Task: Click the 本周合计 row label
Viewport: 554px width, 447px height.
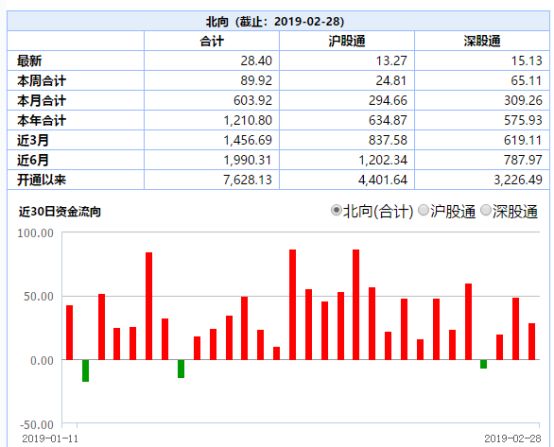Action: pyautogui.click(x=42, y=81)
